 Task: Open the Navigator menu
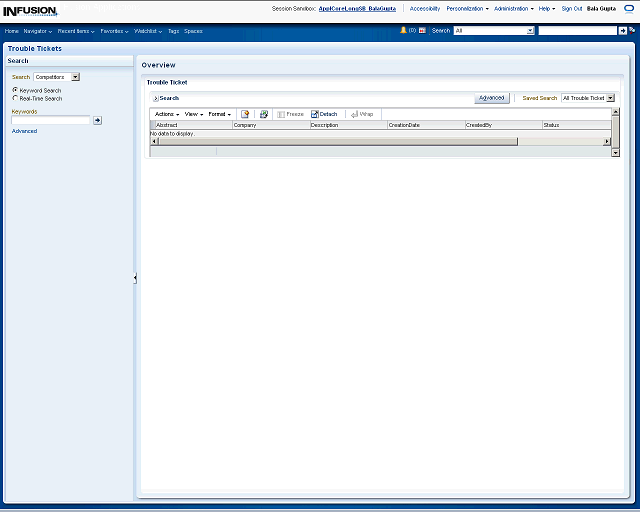coord(37,31)
